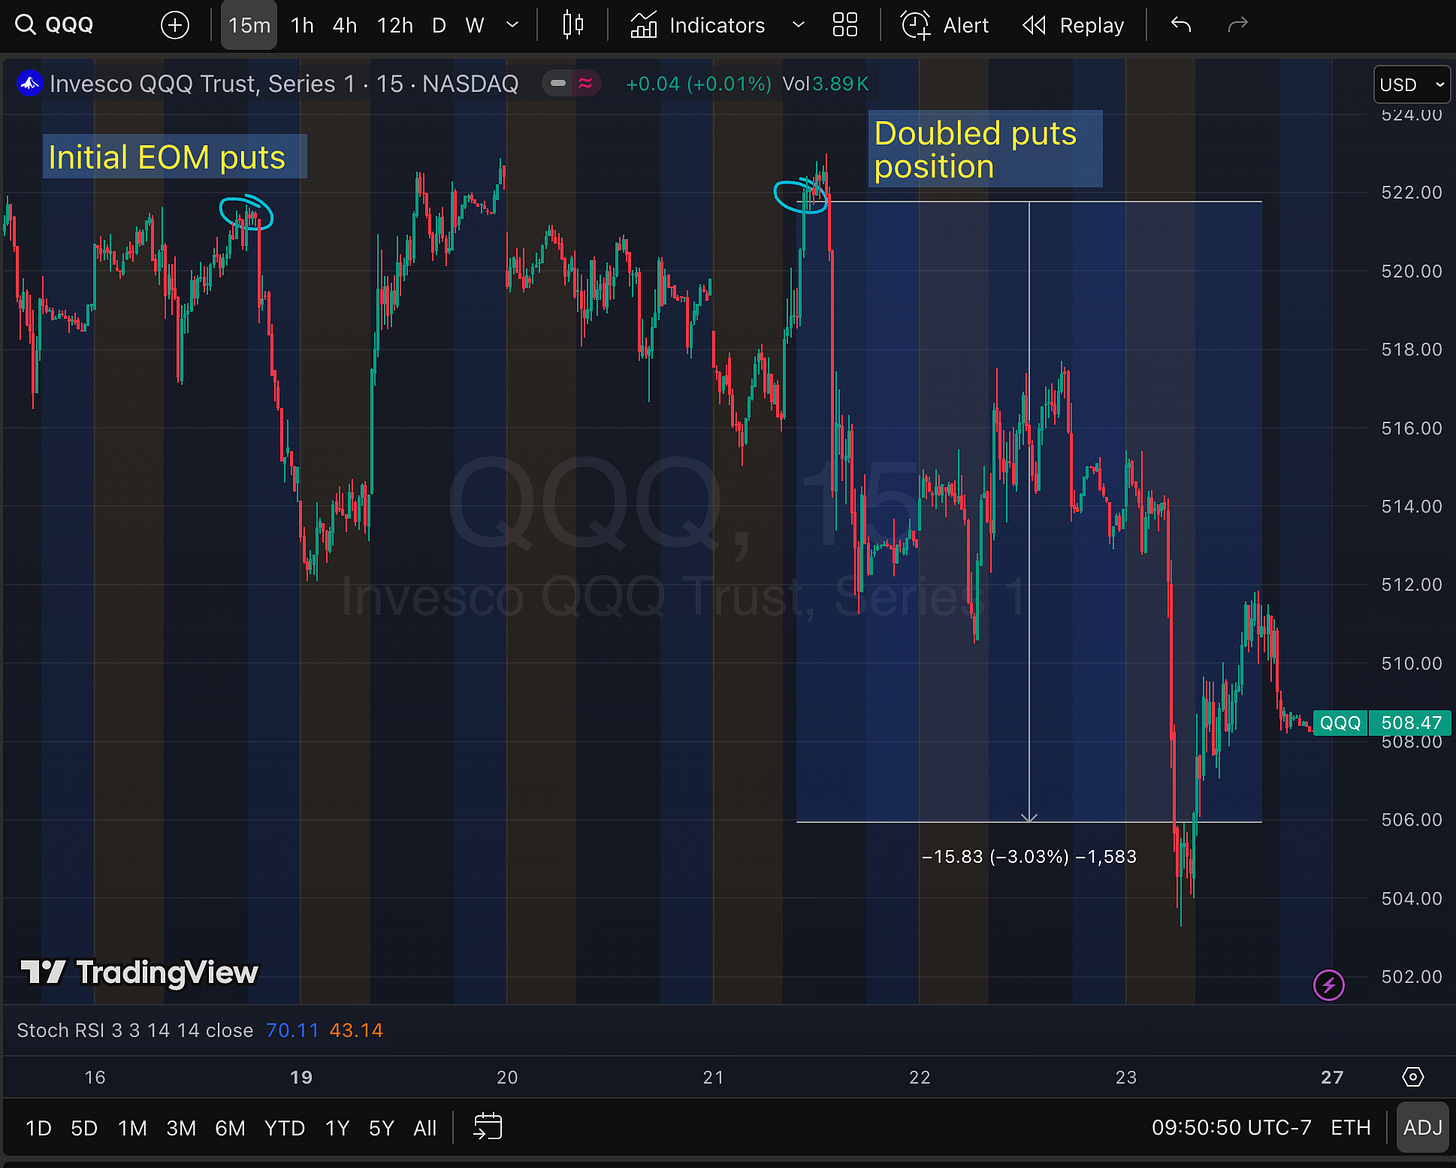Set date range to 5D
This screenshot has width=1456, height=1168.
tap(84, 1128)
